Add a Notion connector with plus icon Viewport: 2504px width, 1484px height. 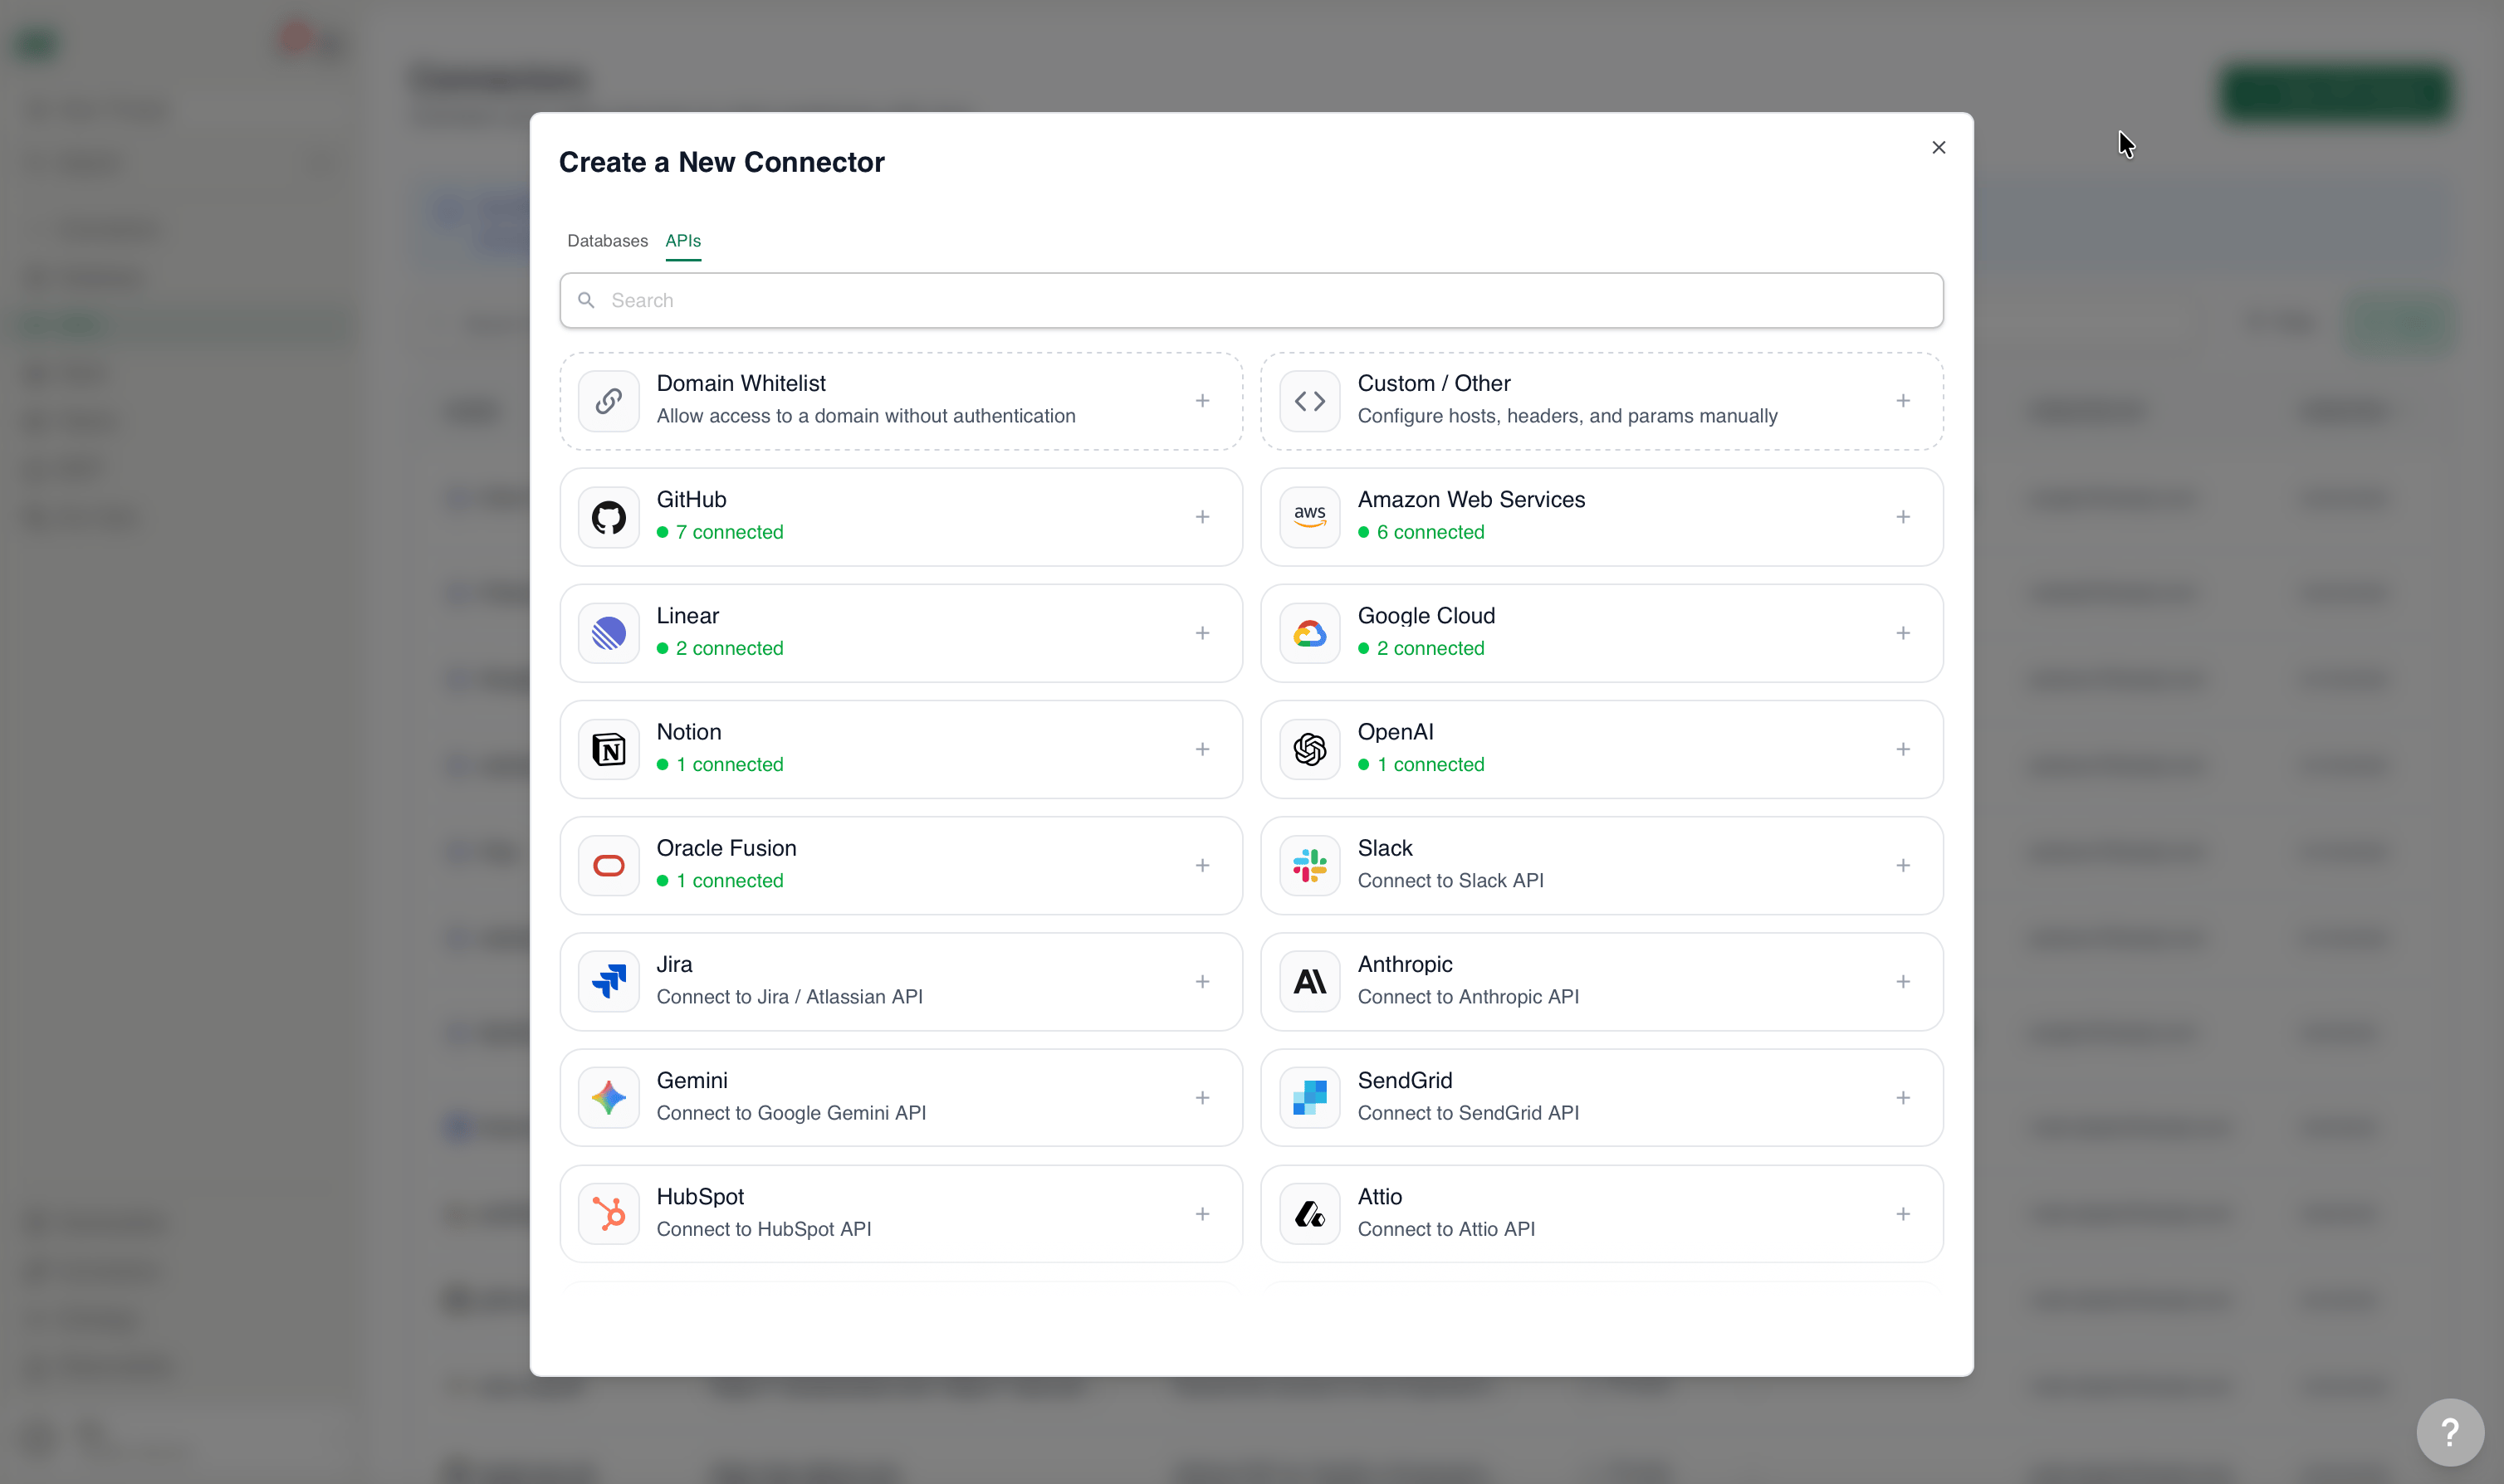pos(1202,749)
